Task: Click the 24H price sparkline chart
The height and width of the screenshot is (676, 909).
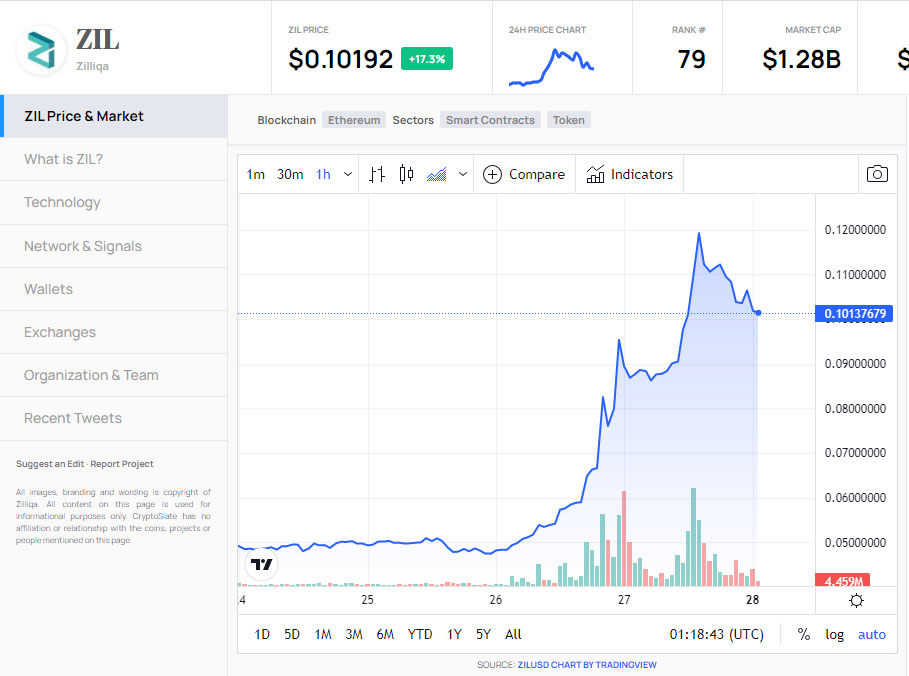Action: click(551, 67)
